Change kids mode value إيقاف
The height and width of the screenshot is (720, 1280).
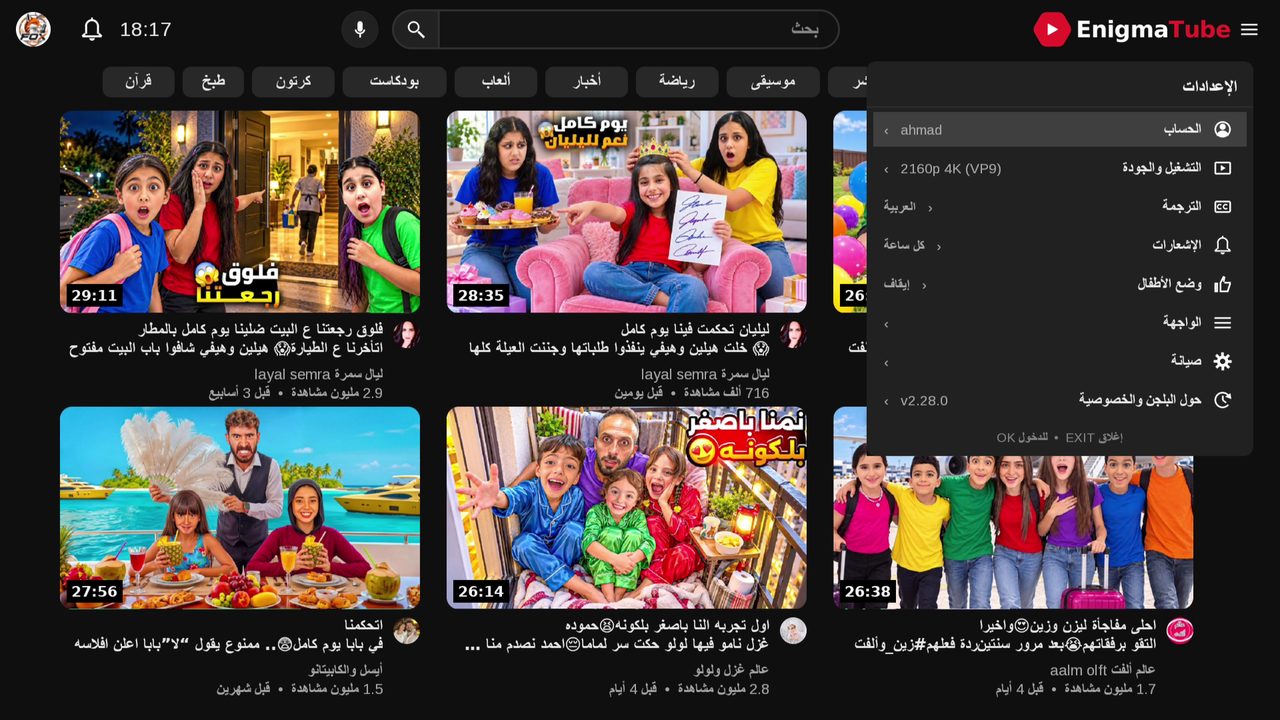point(904,284)
